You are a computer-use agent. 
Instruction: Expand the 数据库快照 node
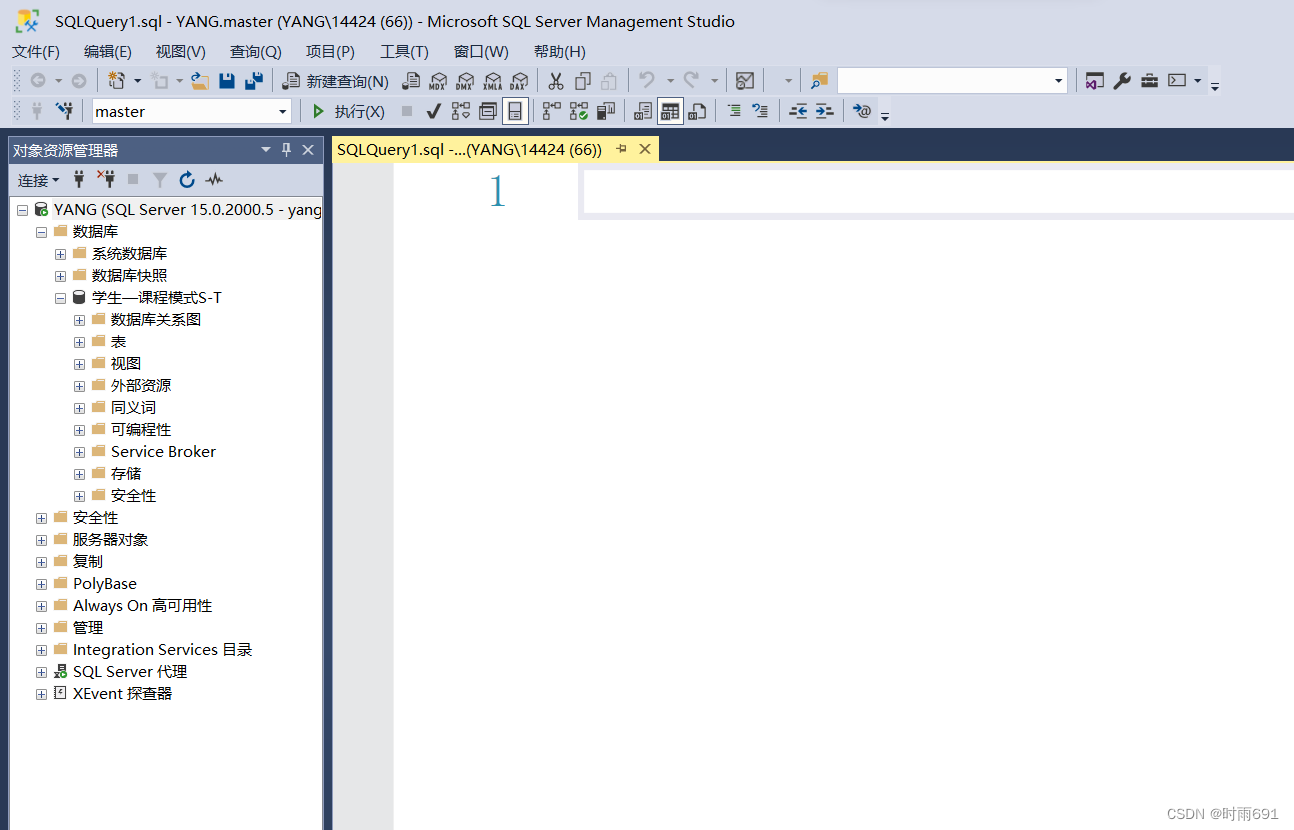(x=60, y=276)
